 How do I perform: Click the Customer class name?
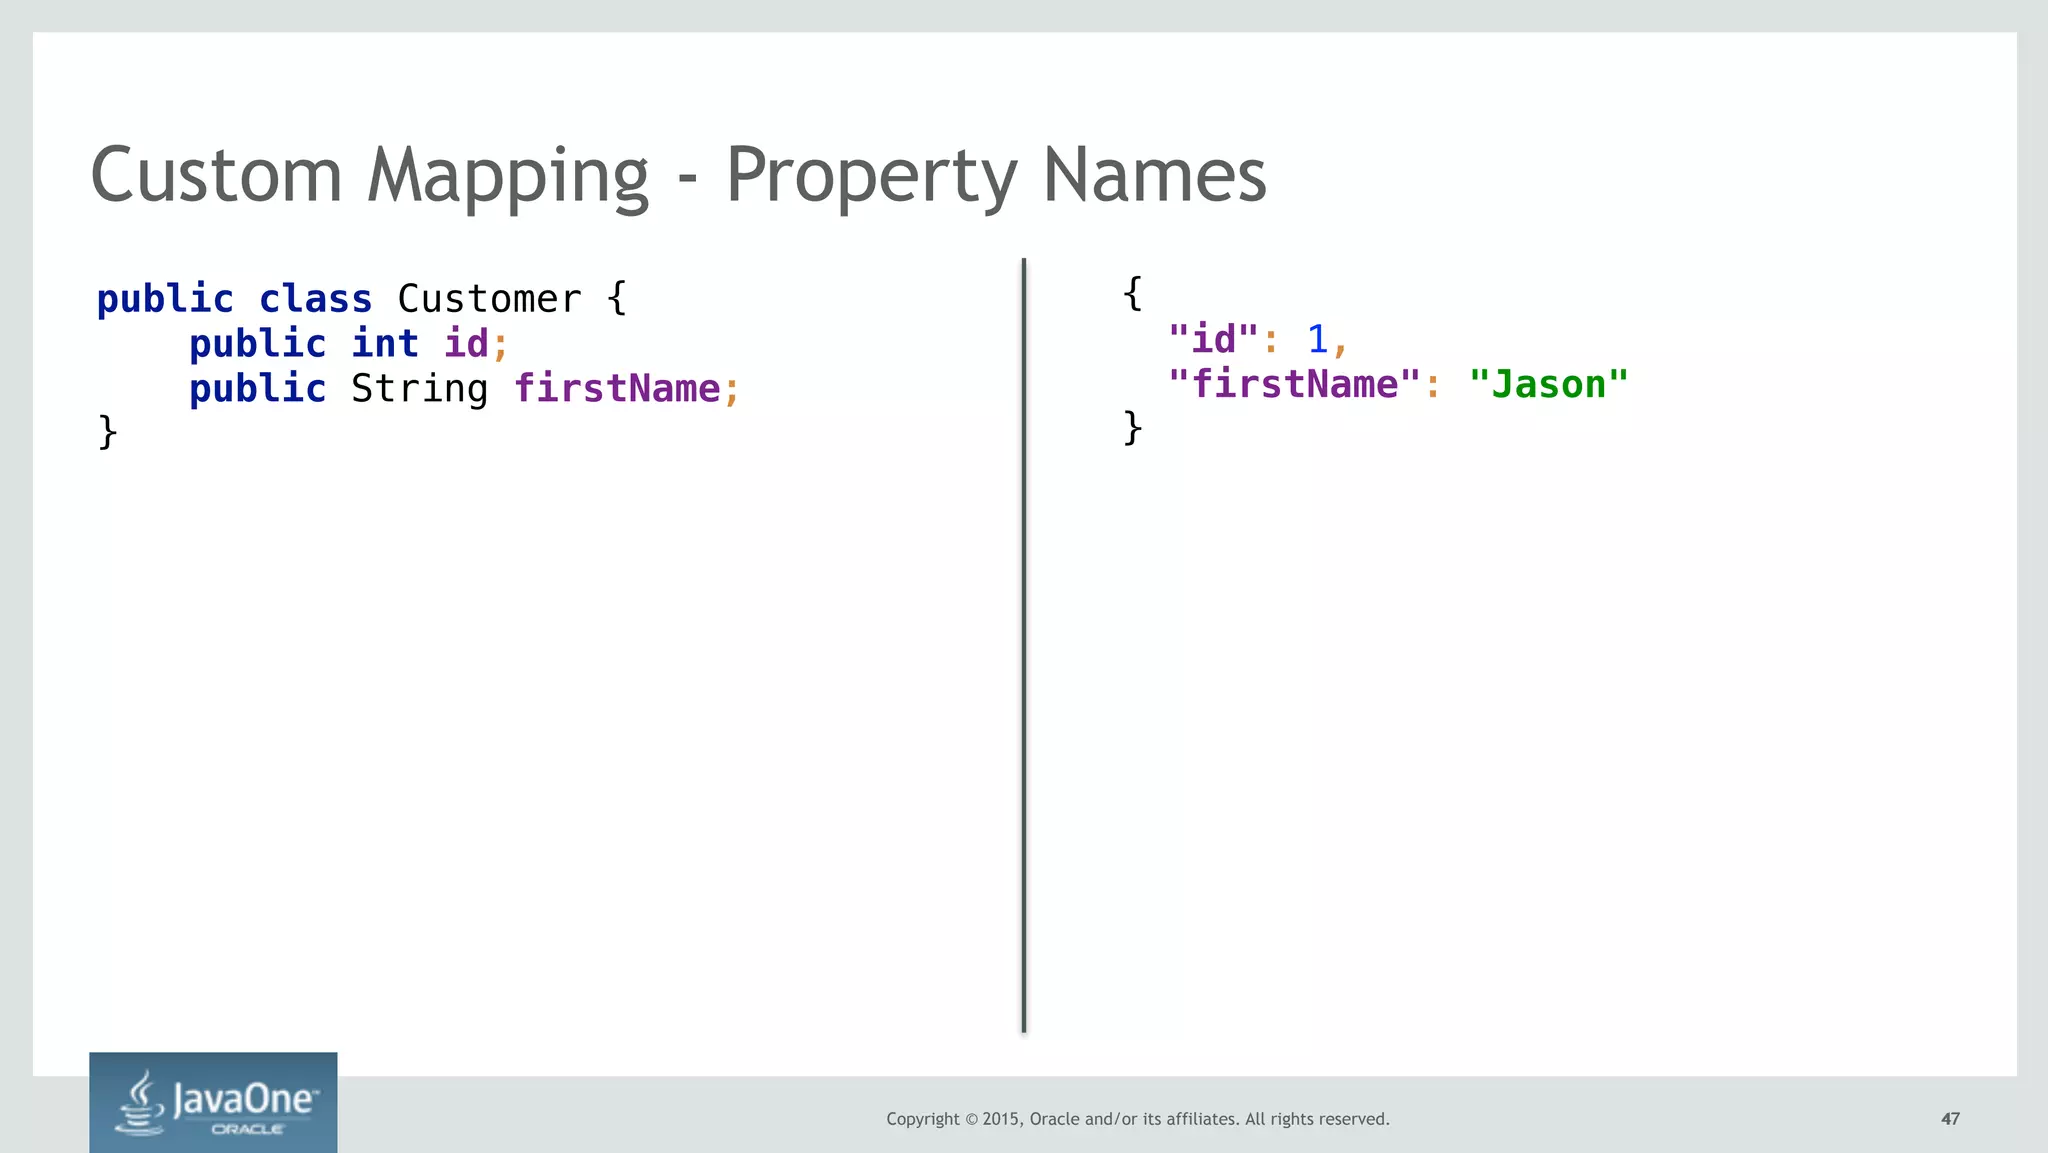click(489, 299)
